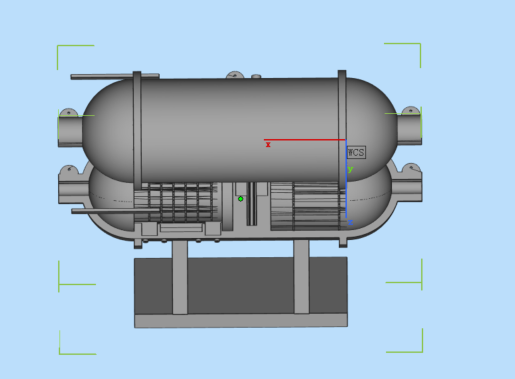Pick the right support leg
Image resolution: width=515 pixels, height=379 pixels.
pos(302,277)
